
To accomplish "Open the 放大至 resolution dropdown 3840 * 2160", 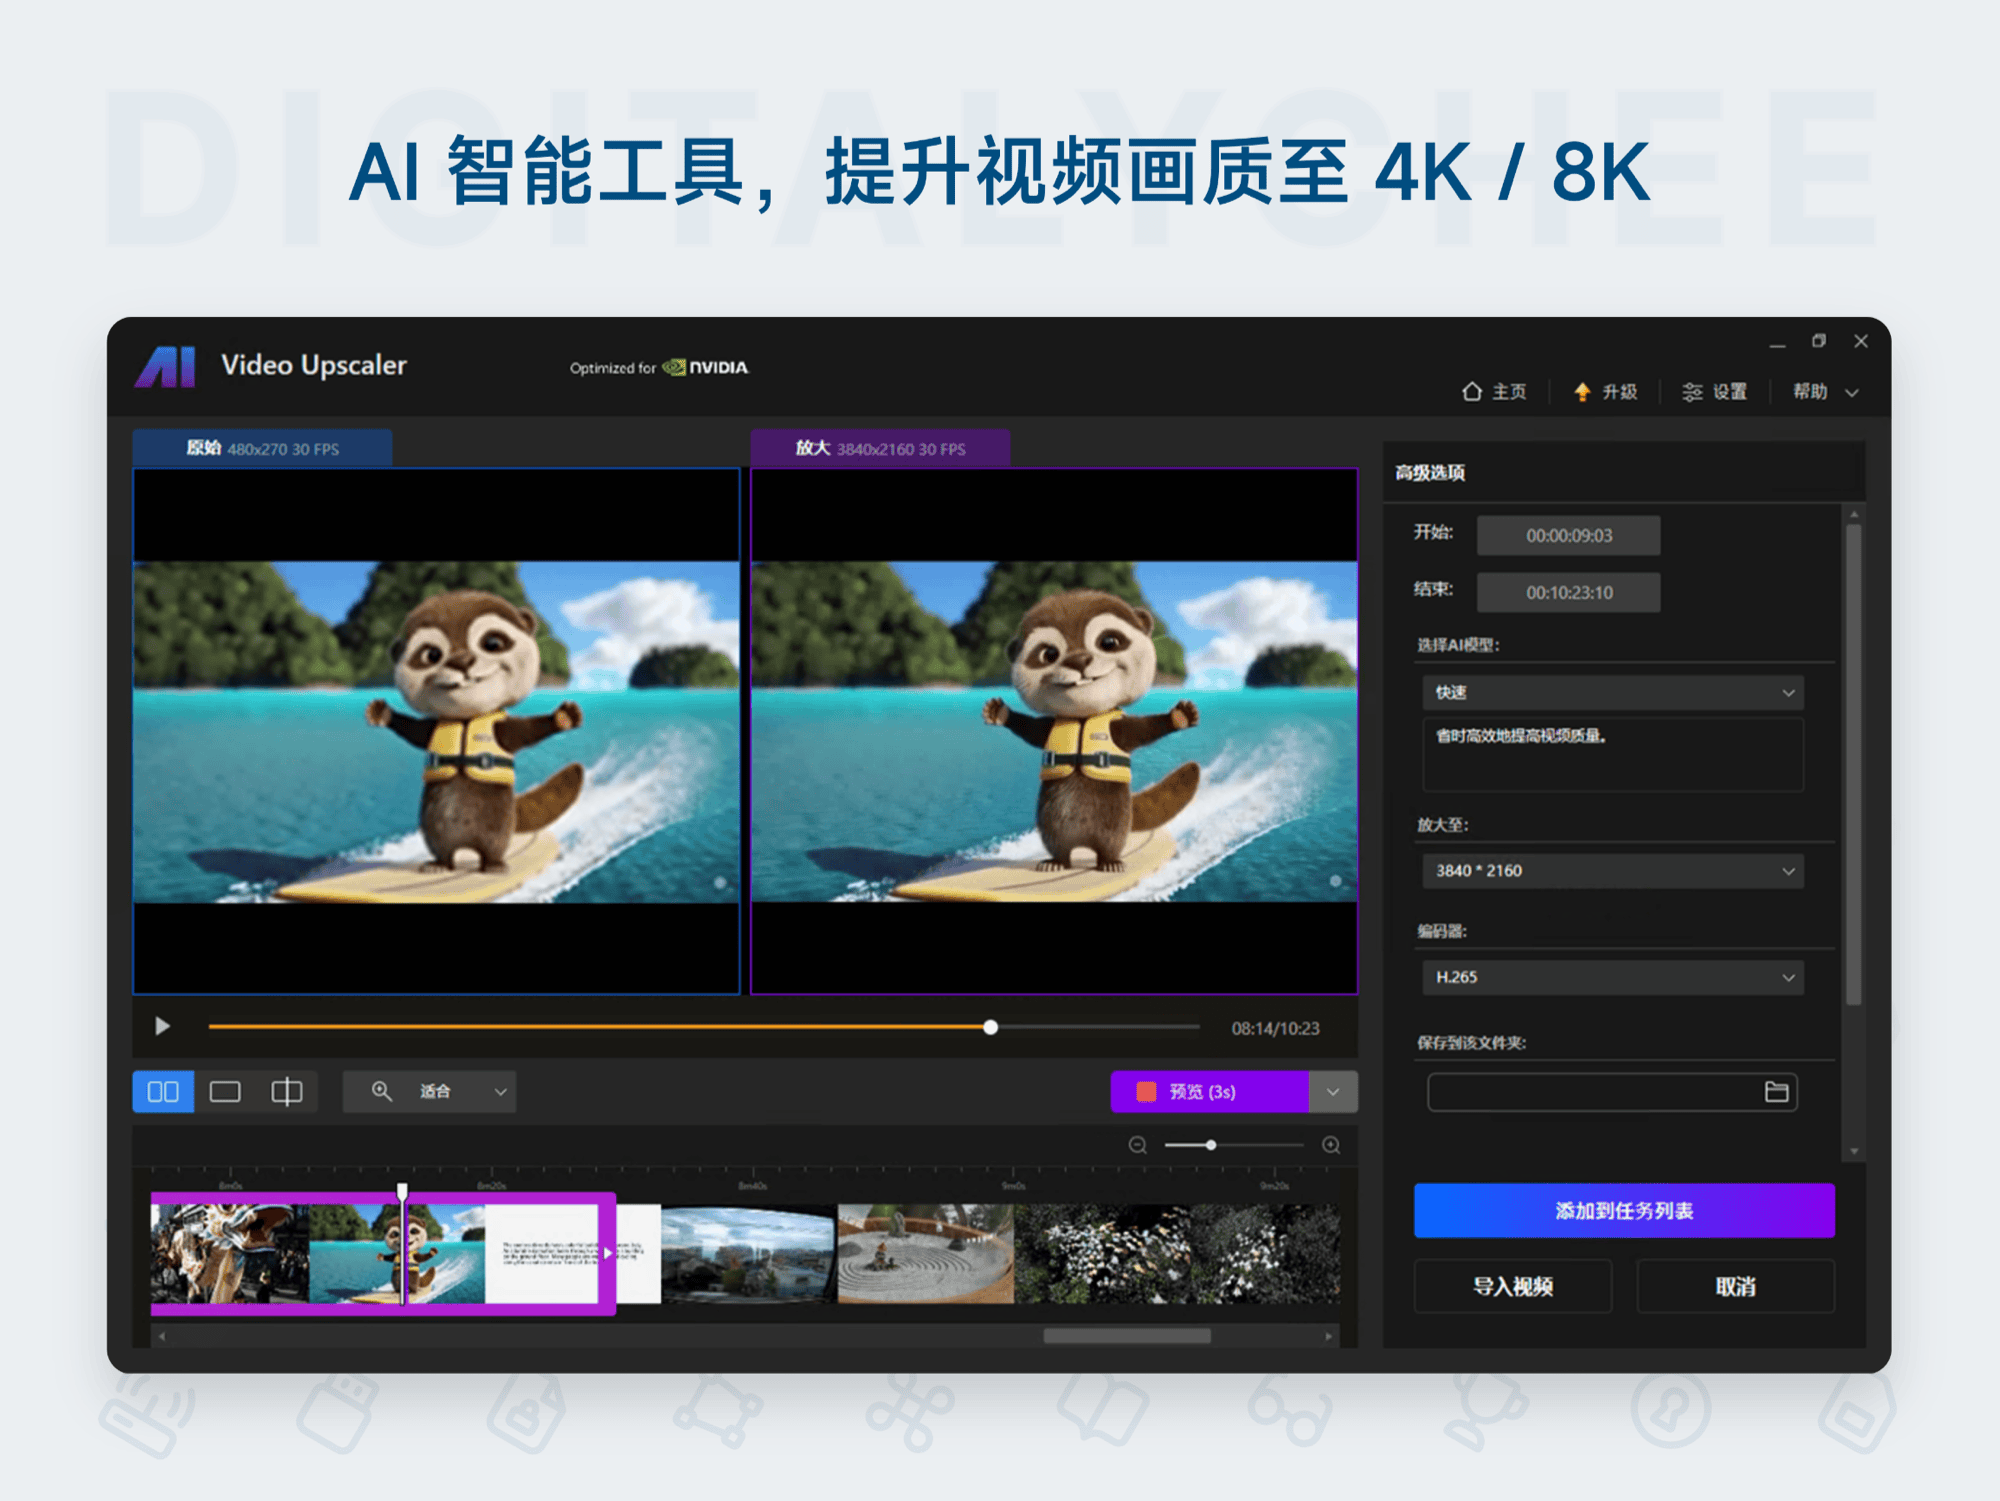I will (1613, 871).
